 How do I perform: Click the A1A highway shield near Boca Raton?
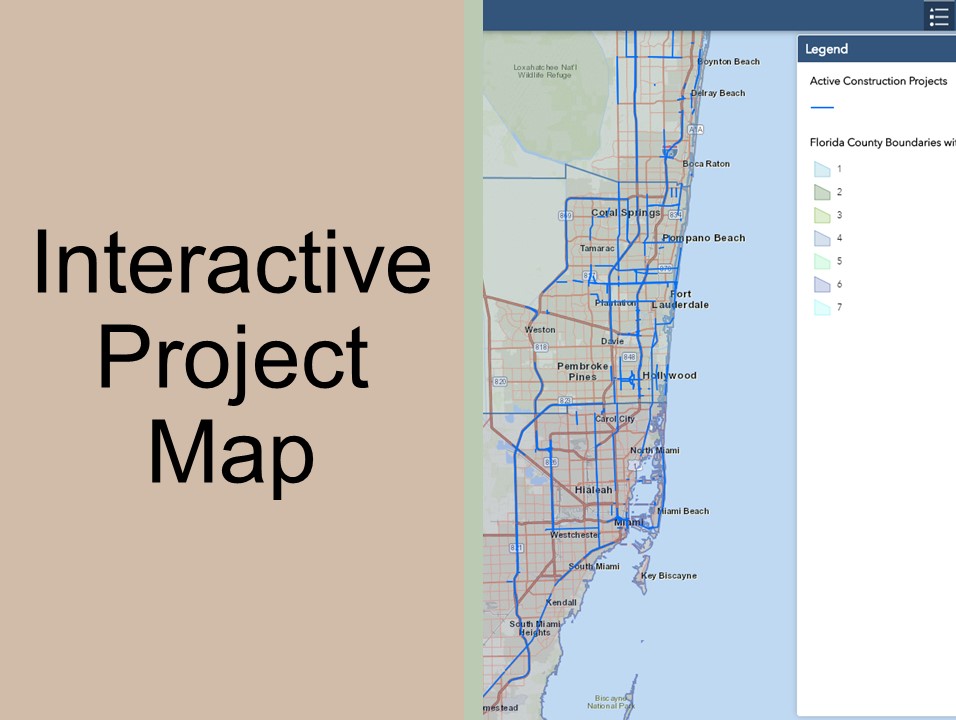tap(695, 129)
